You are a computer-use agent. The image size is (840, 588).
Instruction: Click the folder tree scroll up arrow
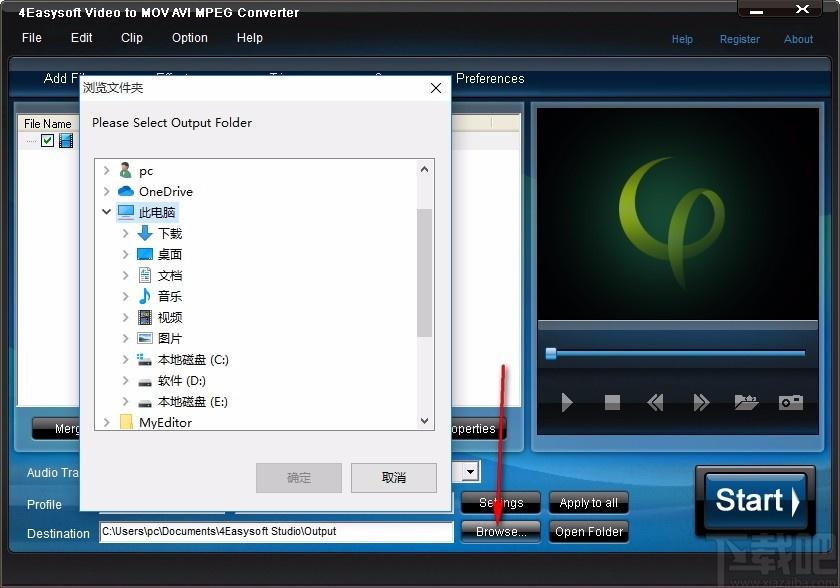[x=424, y=169]
